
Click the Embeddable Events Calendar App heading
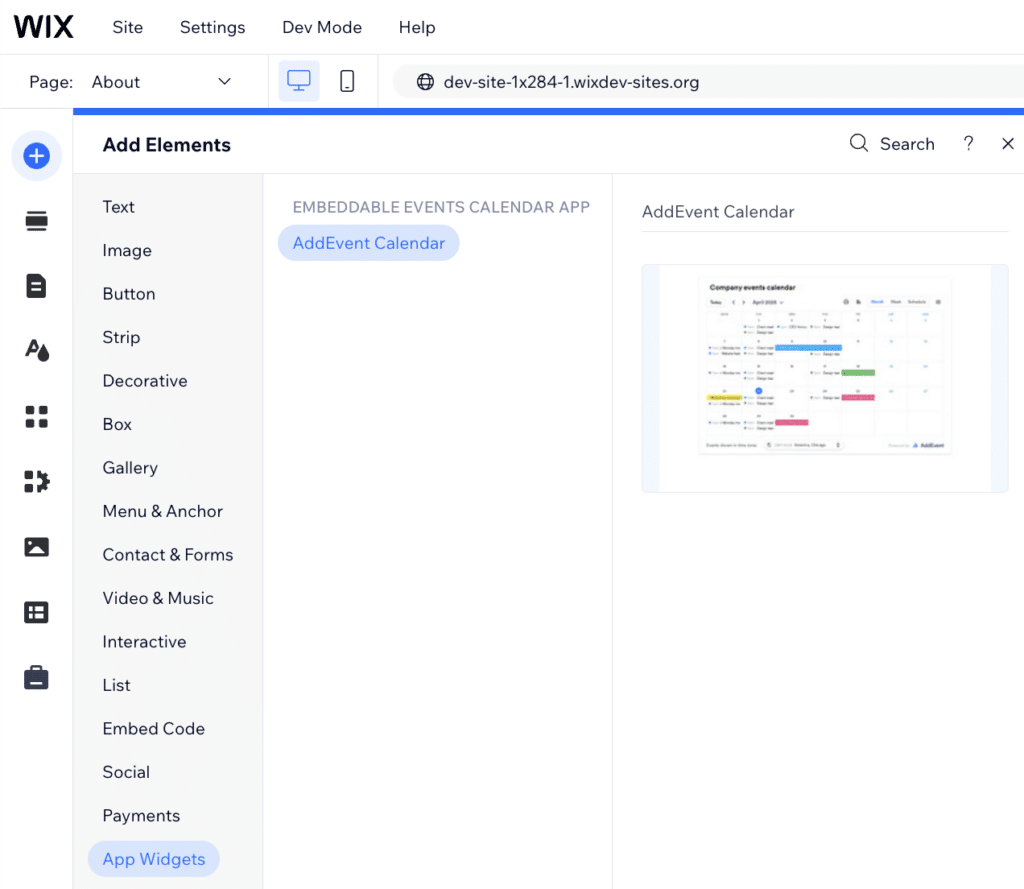(441, 207)
